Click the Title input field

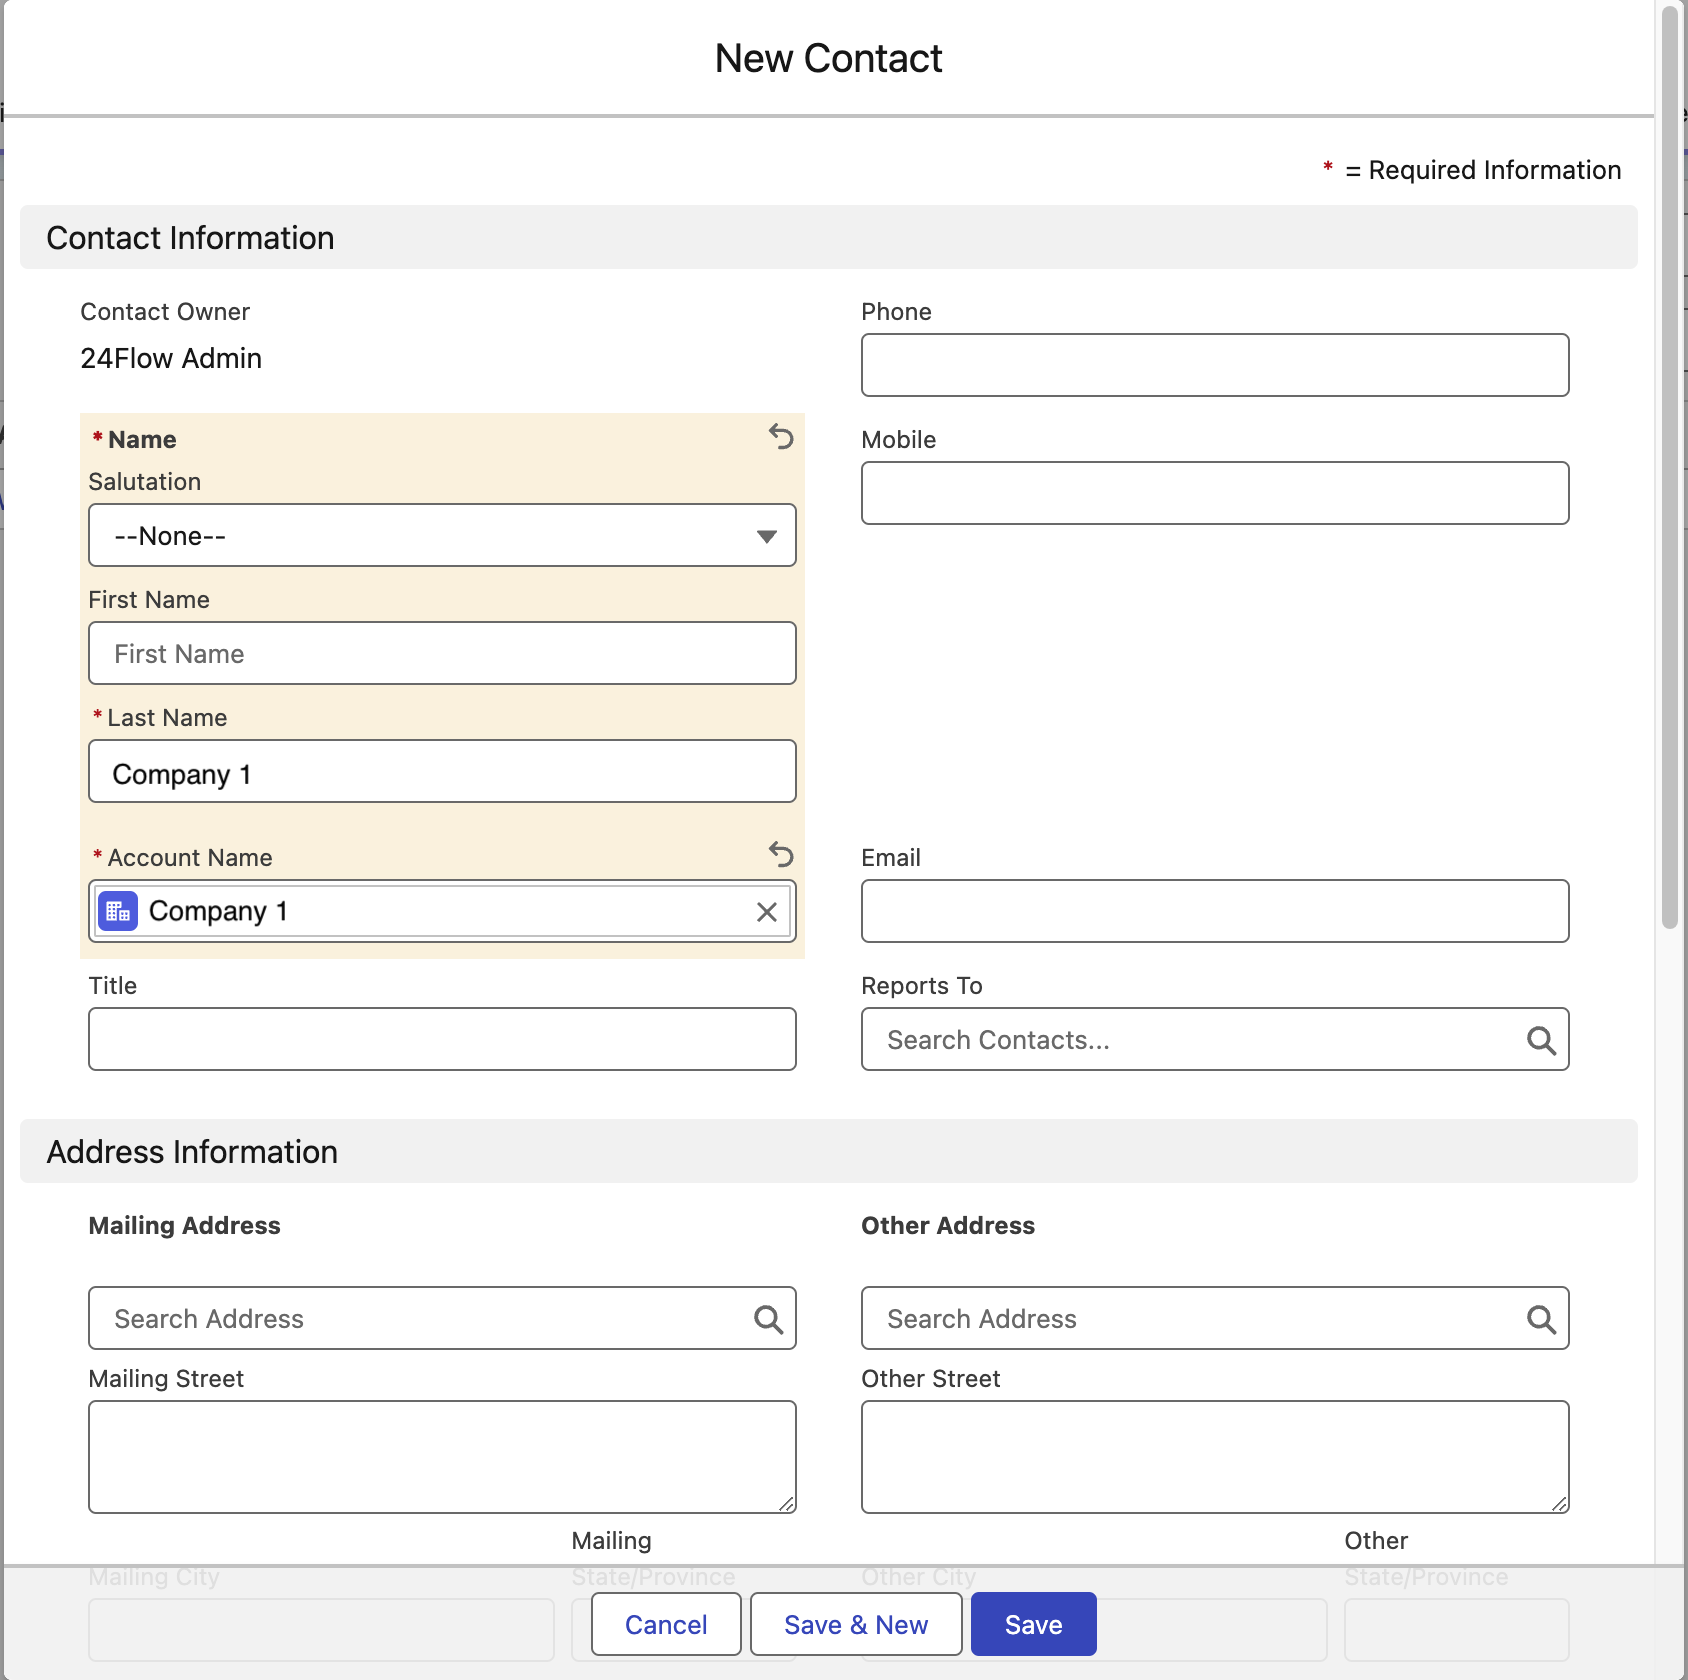click(442, 1039)
